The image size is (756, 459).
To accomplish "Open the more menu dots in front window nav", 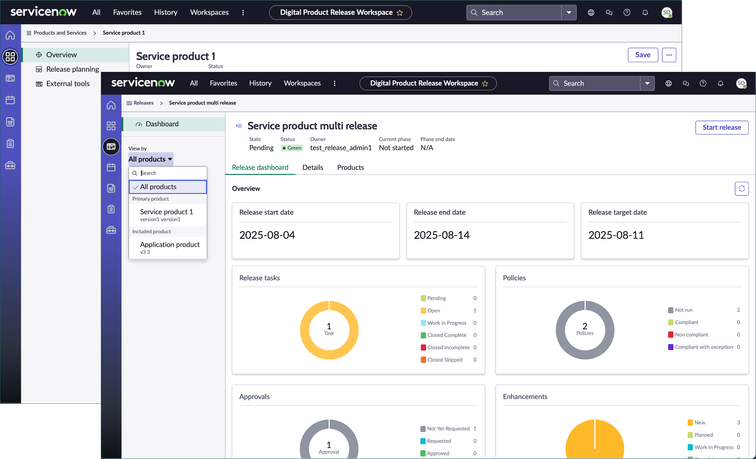I will [x=334, y=83].
